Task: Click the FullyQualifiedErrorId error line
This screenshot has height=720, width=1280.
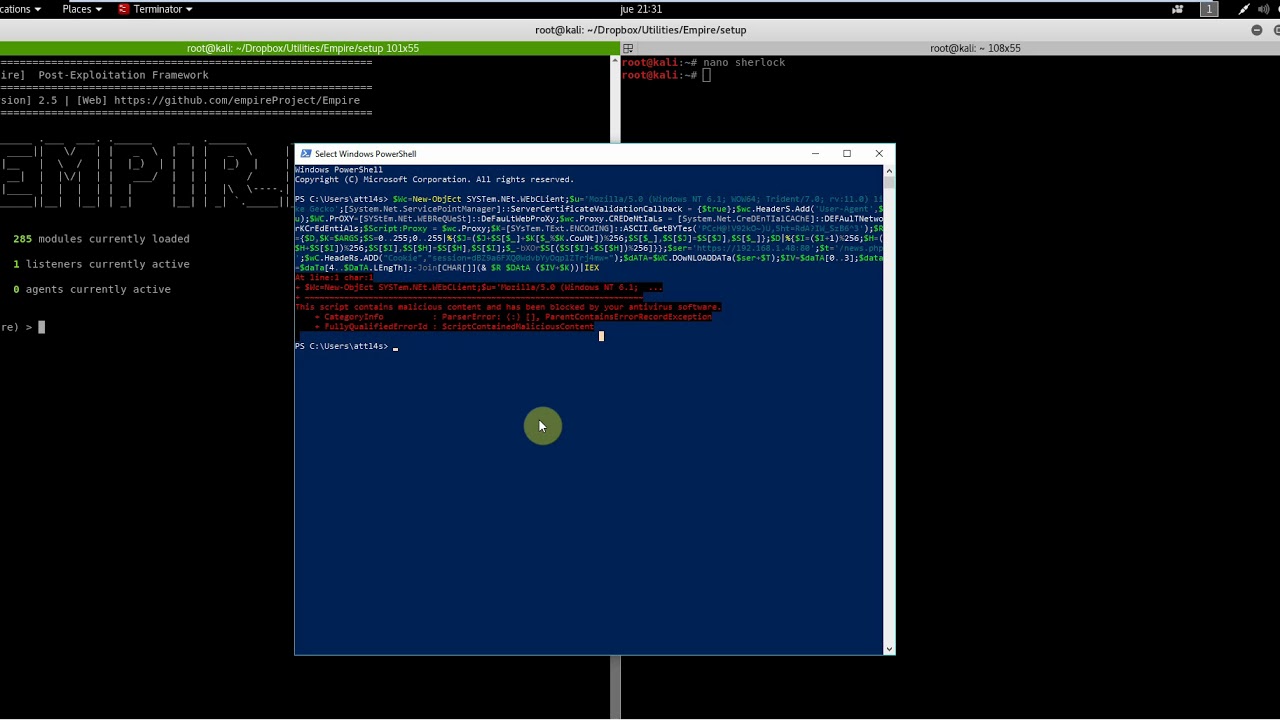Action: tap(454, 326)
